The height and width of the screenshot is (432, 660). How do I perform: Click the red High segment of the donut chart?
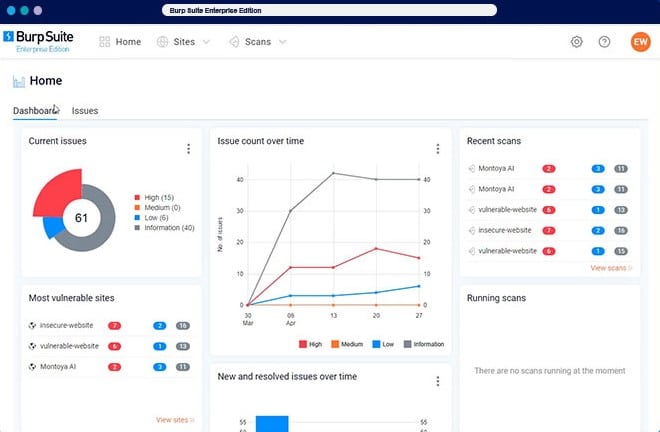[58, 192]
